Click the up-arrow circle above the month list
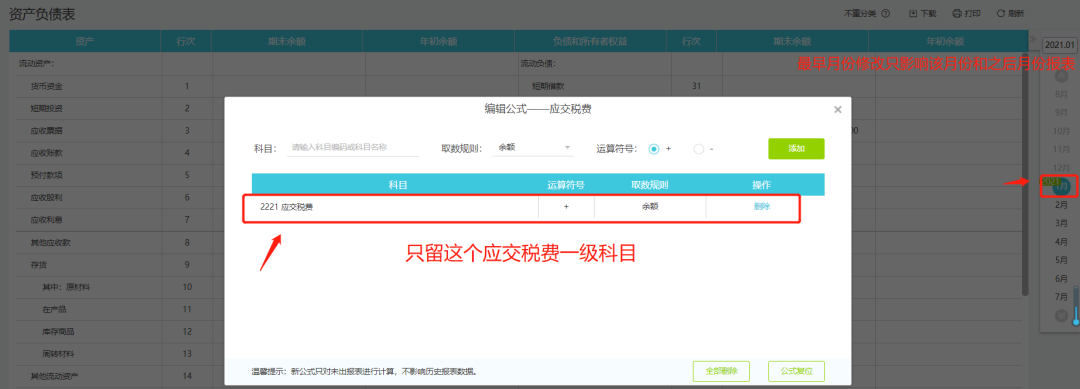 point(1061,76)
